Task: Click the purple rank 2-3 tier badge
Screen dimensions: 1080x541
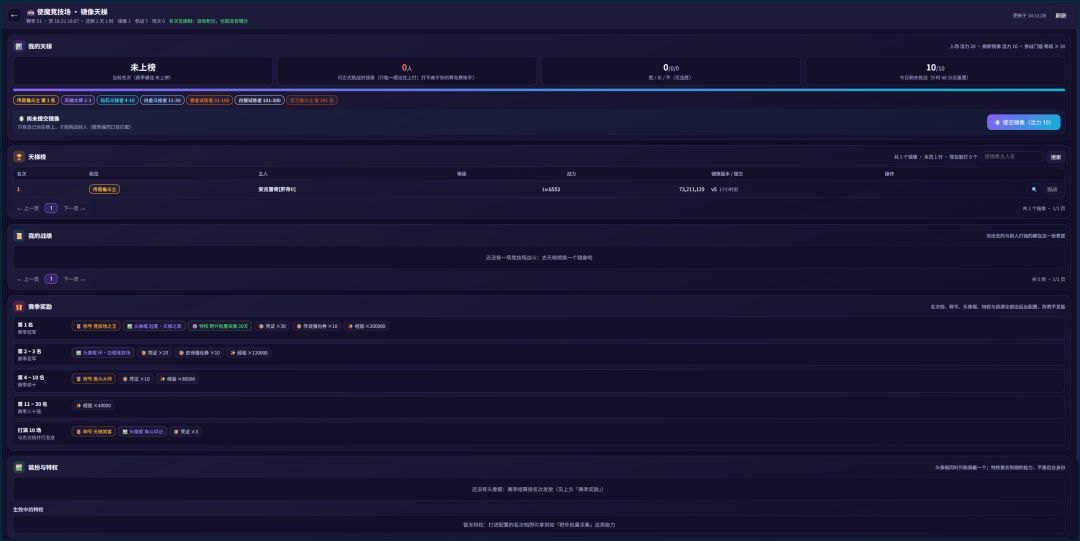Action: tap(78, 100)
